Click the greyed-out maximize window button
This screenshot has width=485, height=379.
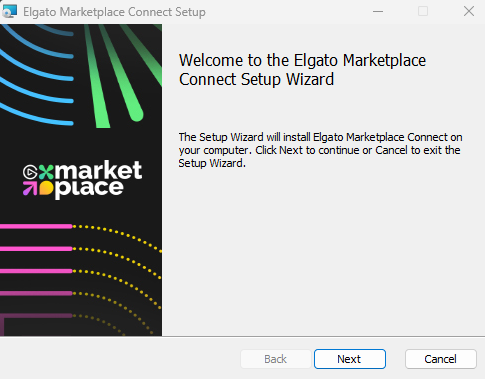click(x=423, y=11)
